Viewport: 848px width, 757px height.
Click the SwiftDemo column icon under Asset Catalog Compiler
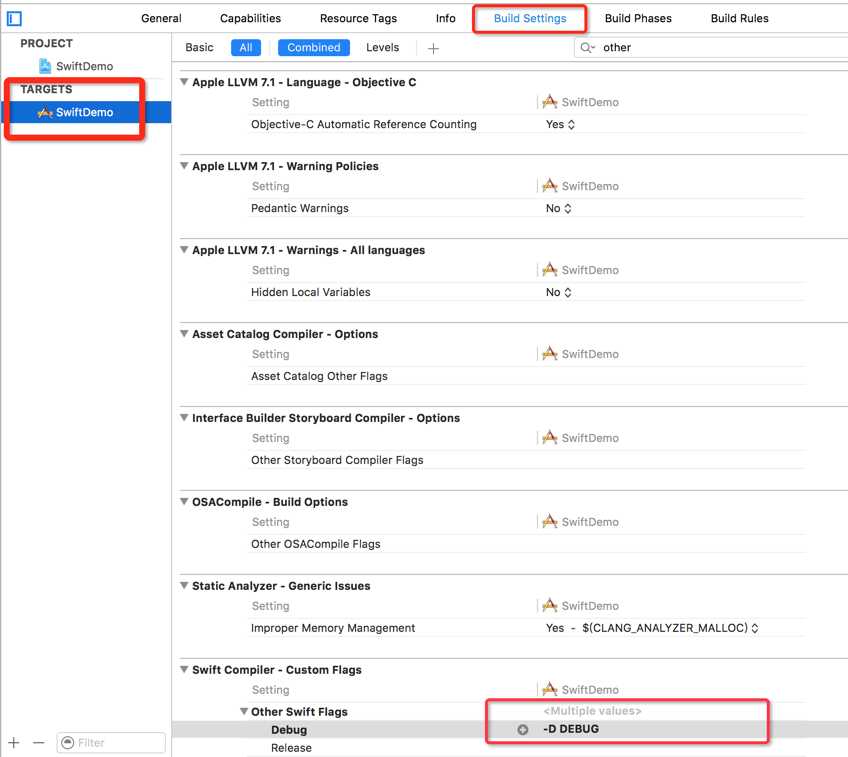(x=549, y=354)
